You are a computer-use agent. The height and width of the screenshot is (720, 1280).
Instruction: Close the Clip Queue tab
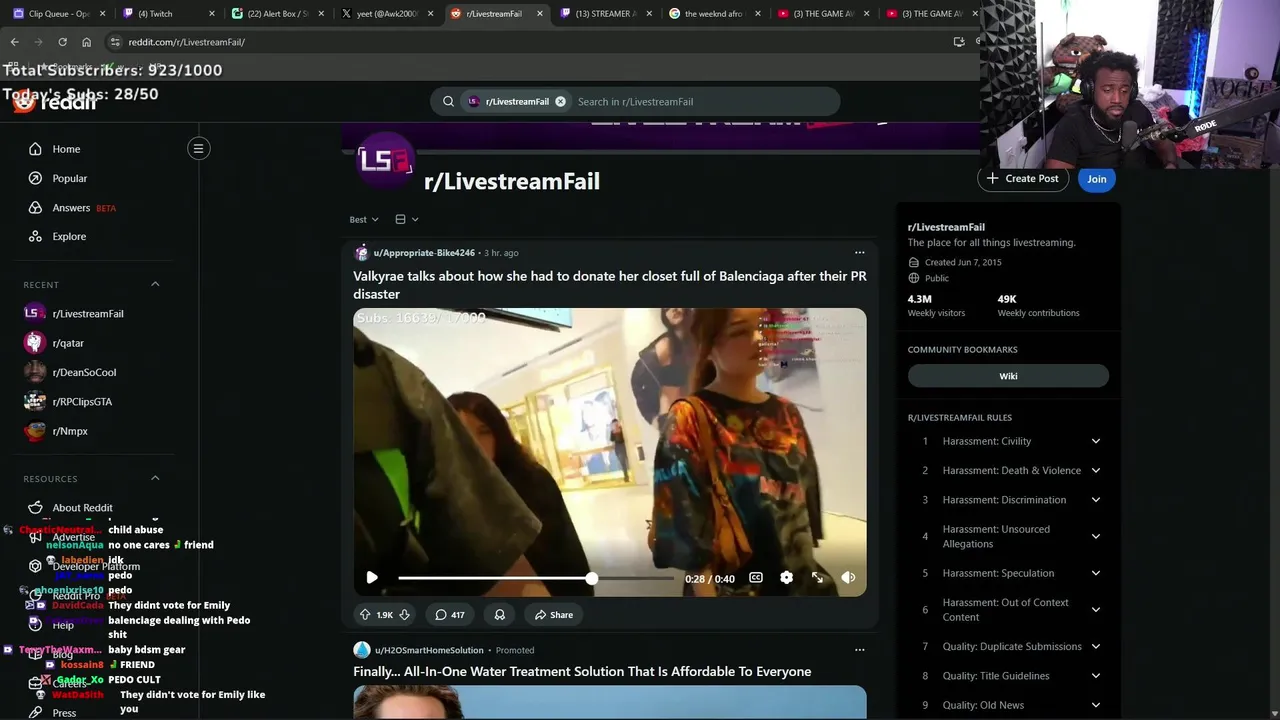(102, 14)
